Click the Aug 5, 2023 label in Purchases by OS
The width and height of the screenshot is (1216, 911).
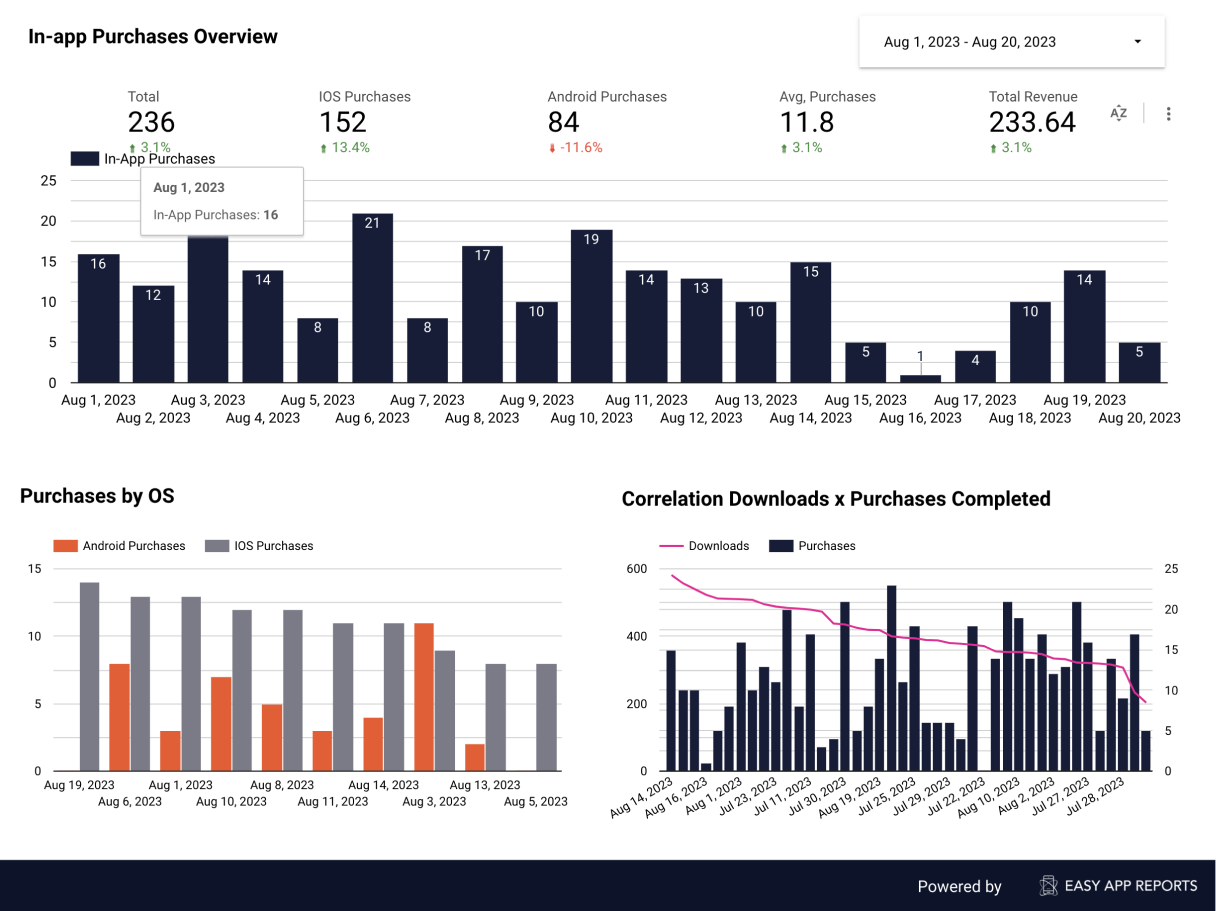pyautogui.click(x=535, y=801)
